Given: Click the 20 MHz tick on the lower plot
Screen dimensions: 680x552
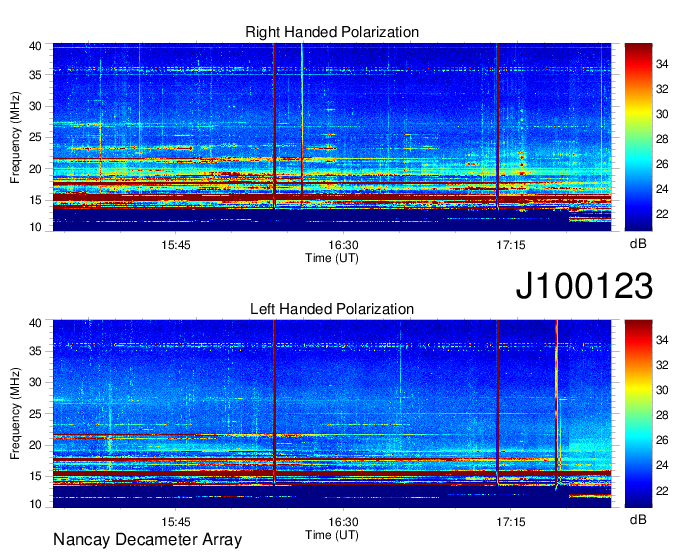Looking at the screenshot, I should 35,445.
